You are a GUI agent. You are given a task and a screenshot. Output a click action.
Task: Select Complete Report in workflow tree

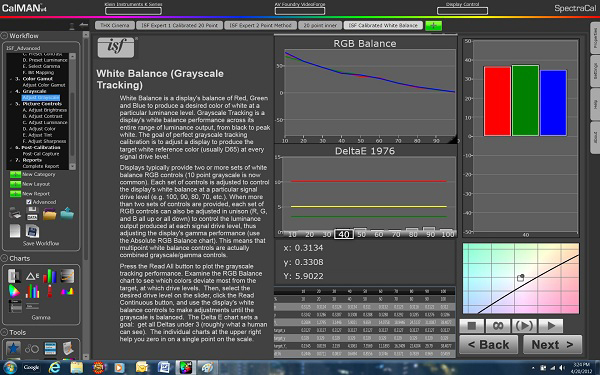(x=41, y=166)
